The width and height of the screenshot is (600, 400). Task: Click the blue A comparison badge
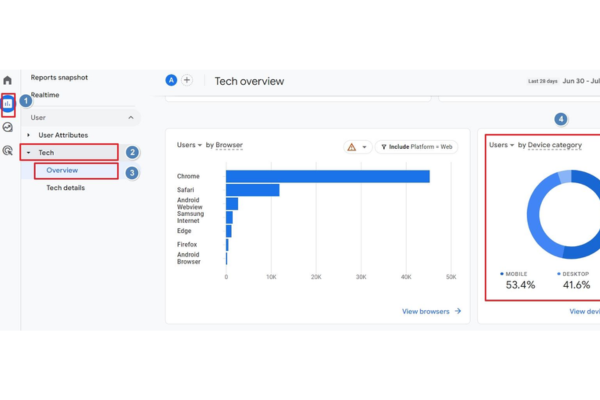[171, 80]
